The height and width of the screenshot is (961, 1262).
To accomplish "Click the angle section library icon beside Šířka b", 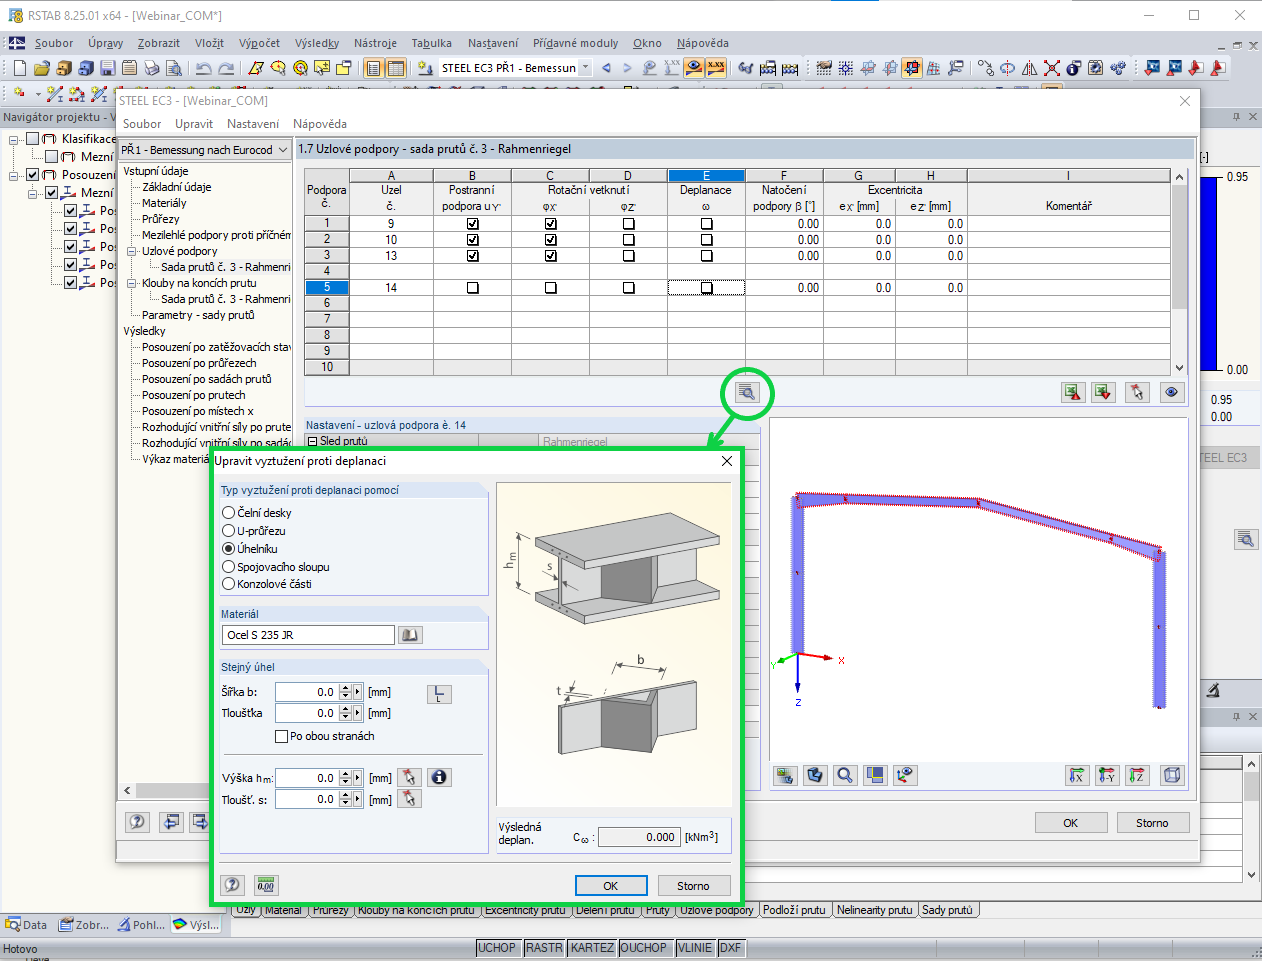I will [x=439, y=693].
